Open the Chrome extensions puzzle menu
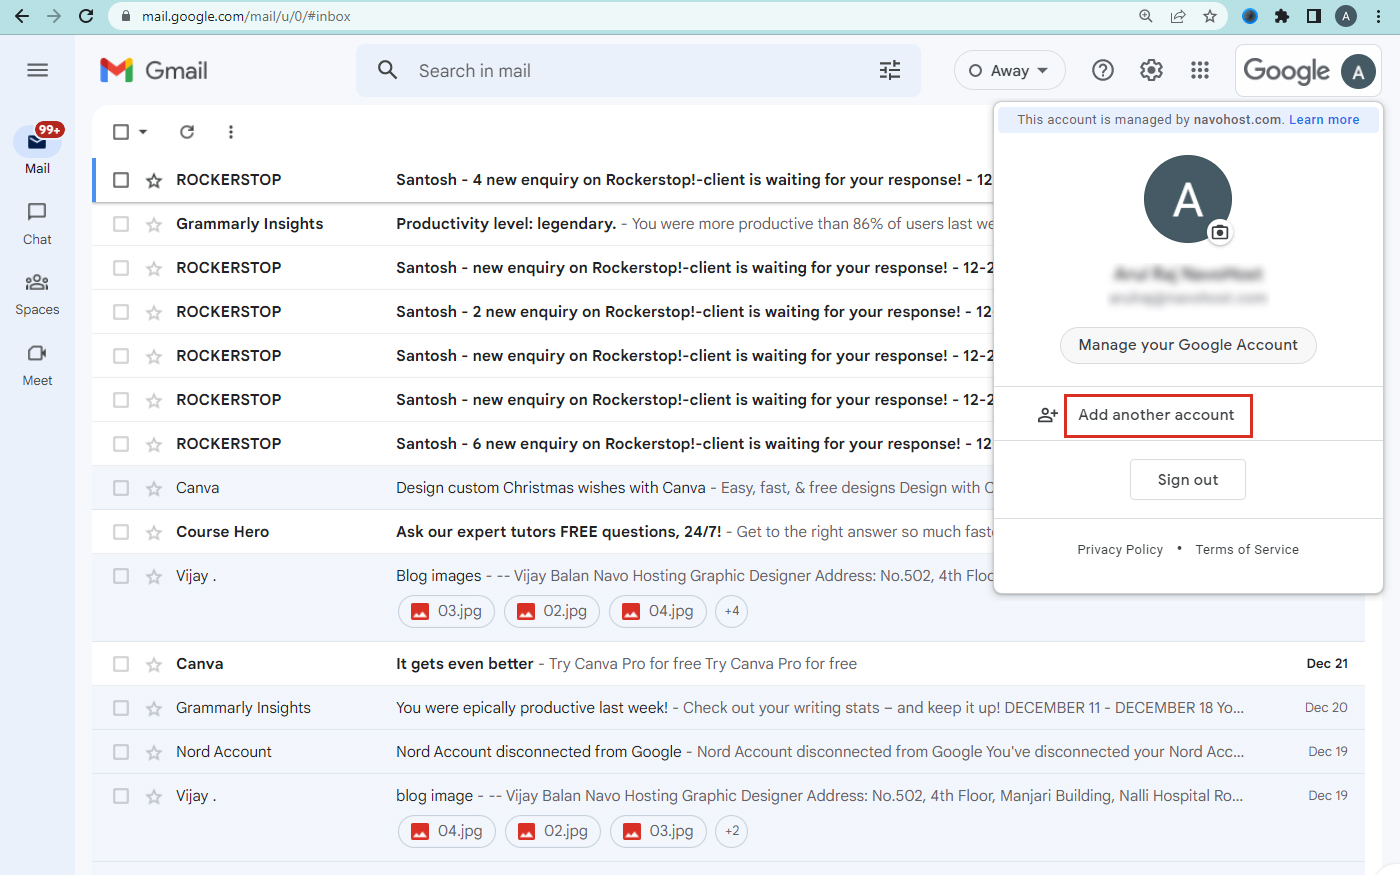Image resolution: width=1400 pixels, height=875 pixels. [x=1282, y=16]
